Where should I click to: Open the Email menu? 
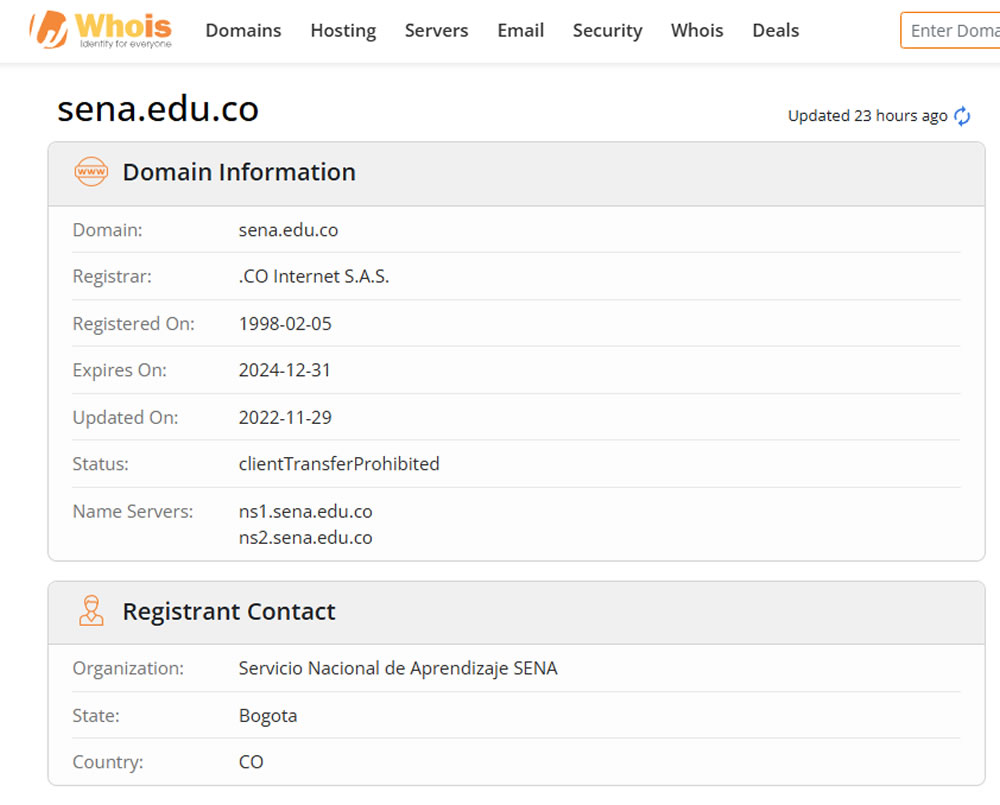(x=520, y=31)
